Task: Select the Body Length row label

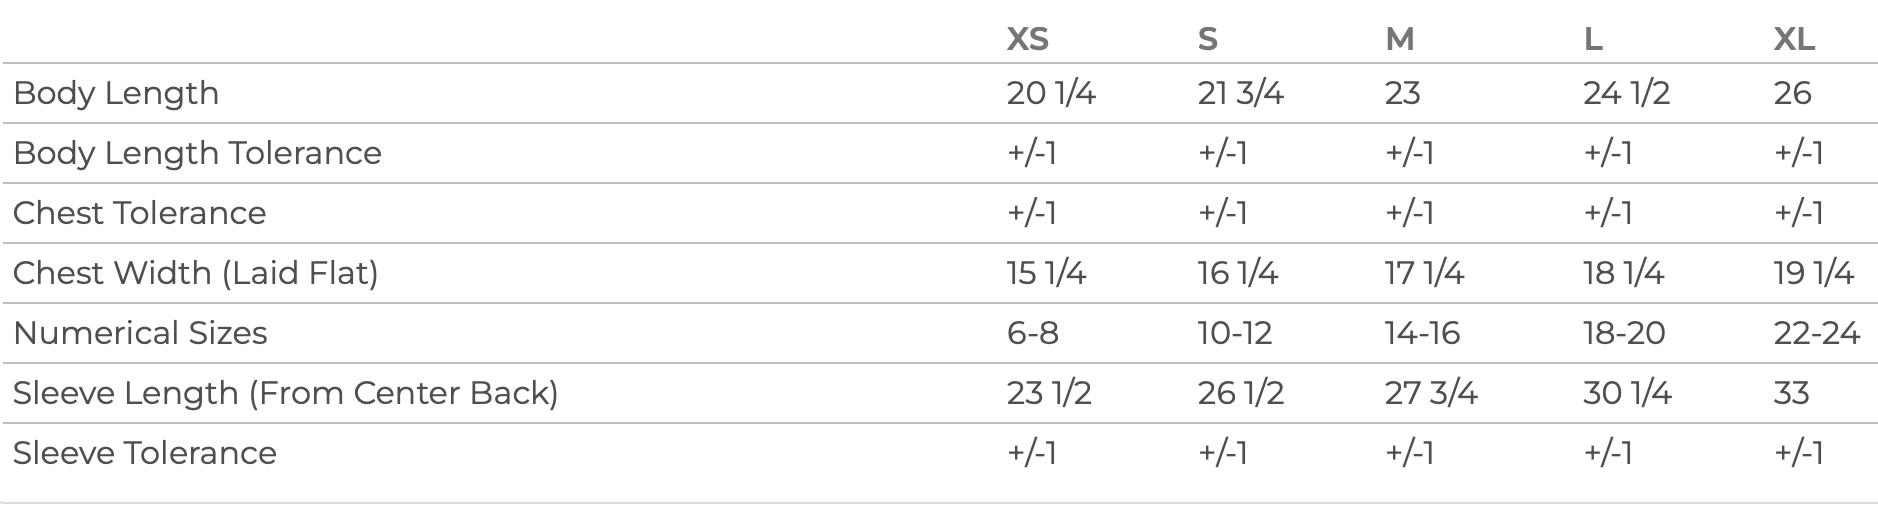Action: (x=116, y=93)
